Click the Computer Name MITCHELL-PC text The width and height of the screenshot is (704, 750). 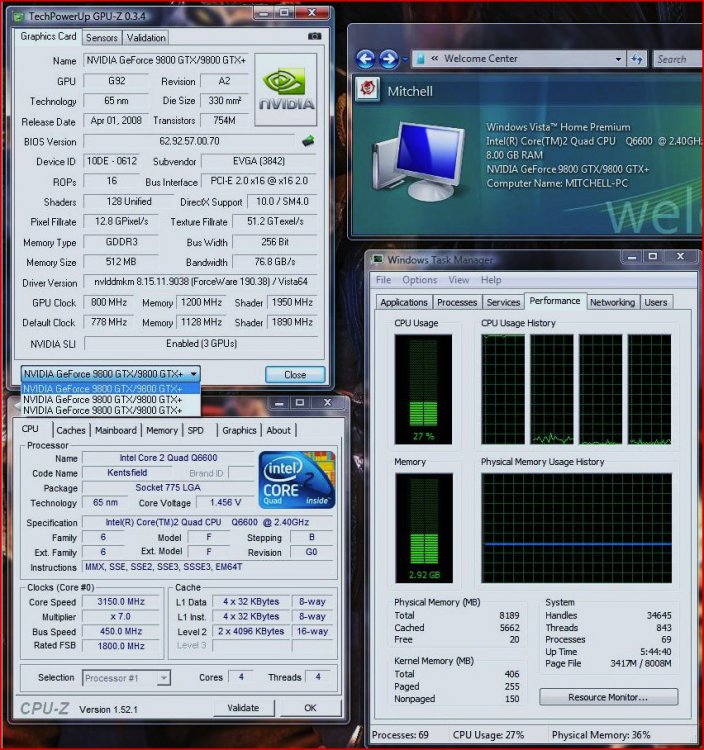557,183
